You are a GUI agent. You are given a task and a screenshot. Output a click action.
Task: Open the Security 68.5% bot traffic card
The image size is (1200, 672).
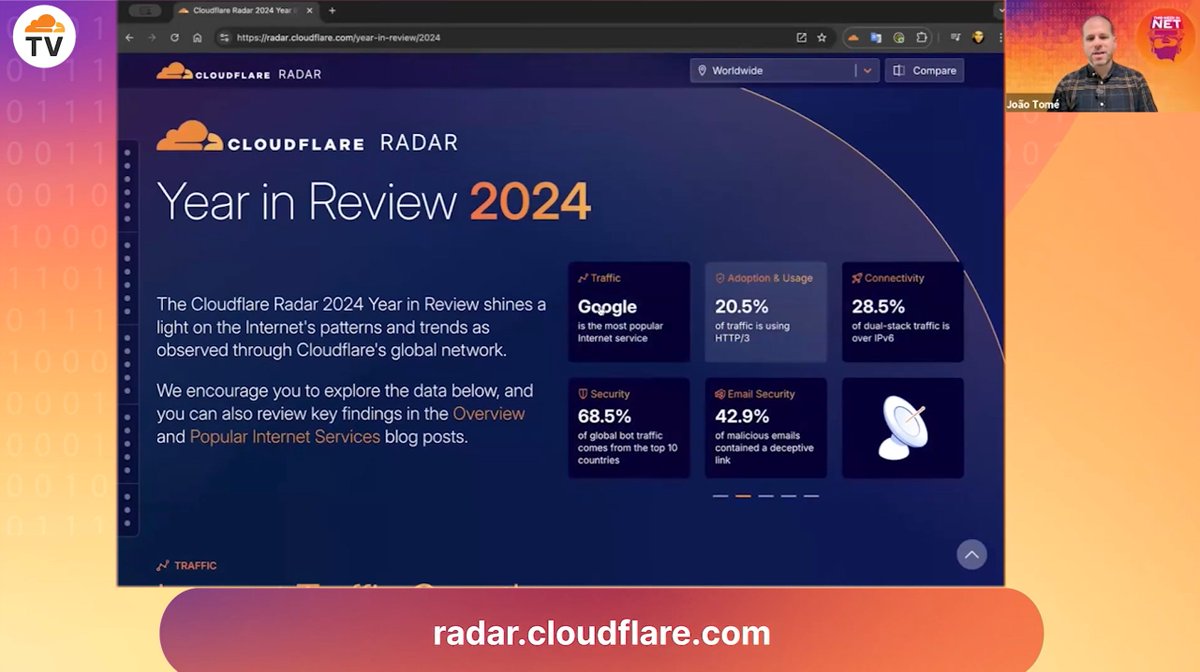629,428
